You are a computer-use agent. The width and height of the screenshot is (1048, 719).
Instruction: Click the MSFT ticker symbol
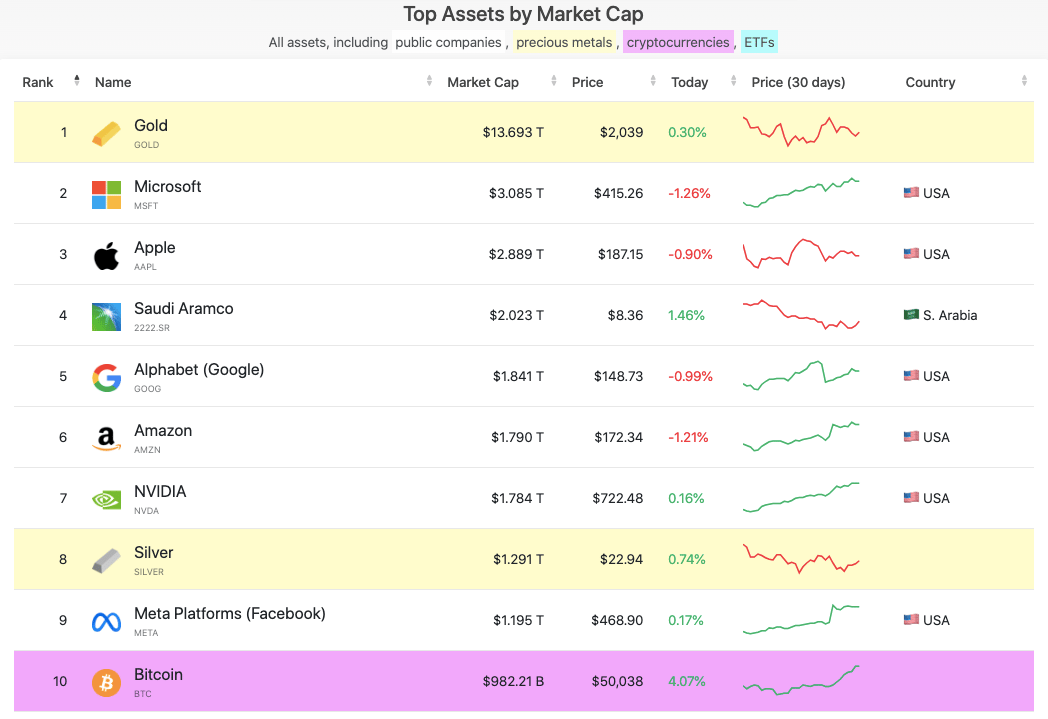pos(146,206)
